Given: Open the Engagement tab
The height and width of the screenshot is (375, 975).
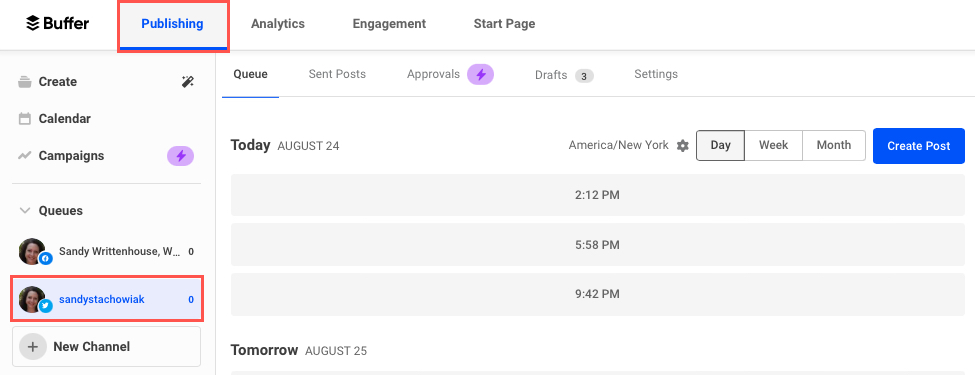Looking at the screenshot, I should tap(389, 24).
